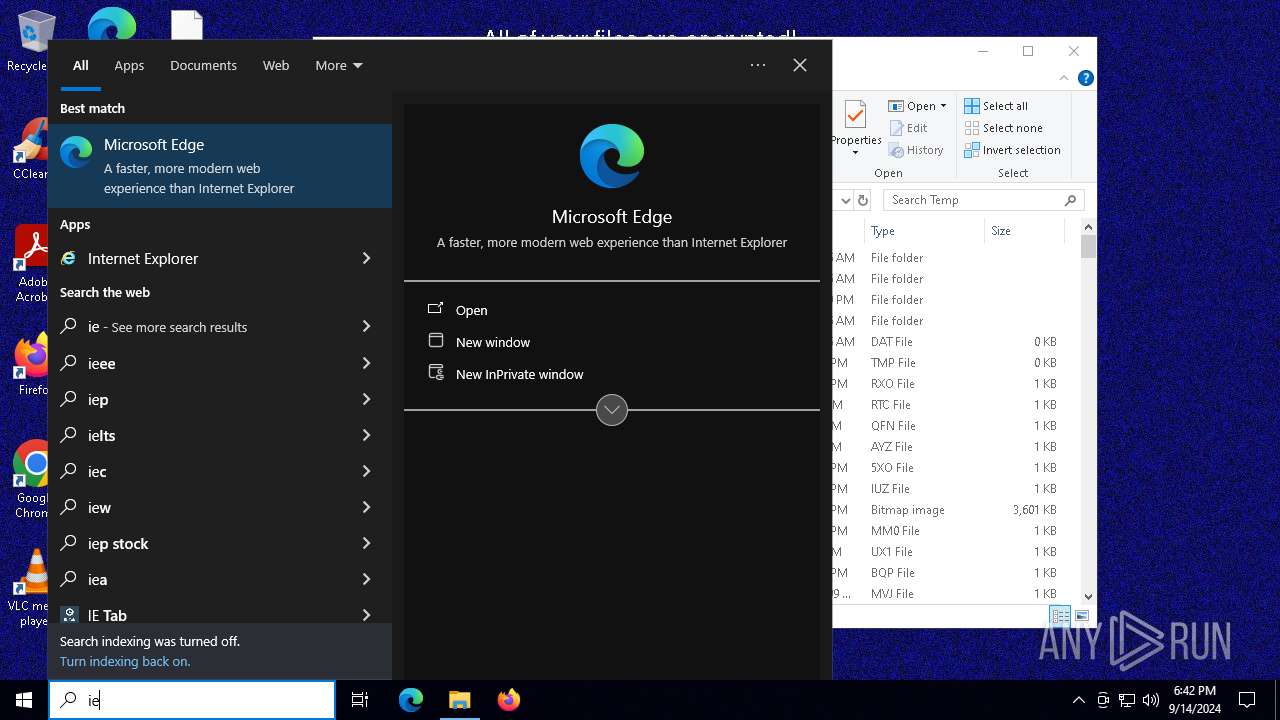Click History in Explorer ribbon
1280x720 pixels.
[x=916, y=150]
